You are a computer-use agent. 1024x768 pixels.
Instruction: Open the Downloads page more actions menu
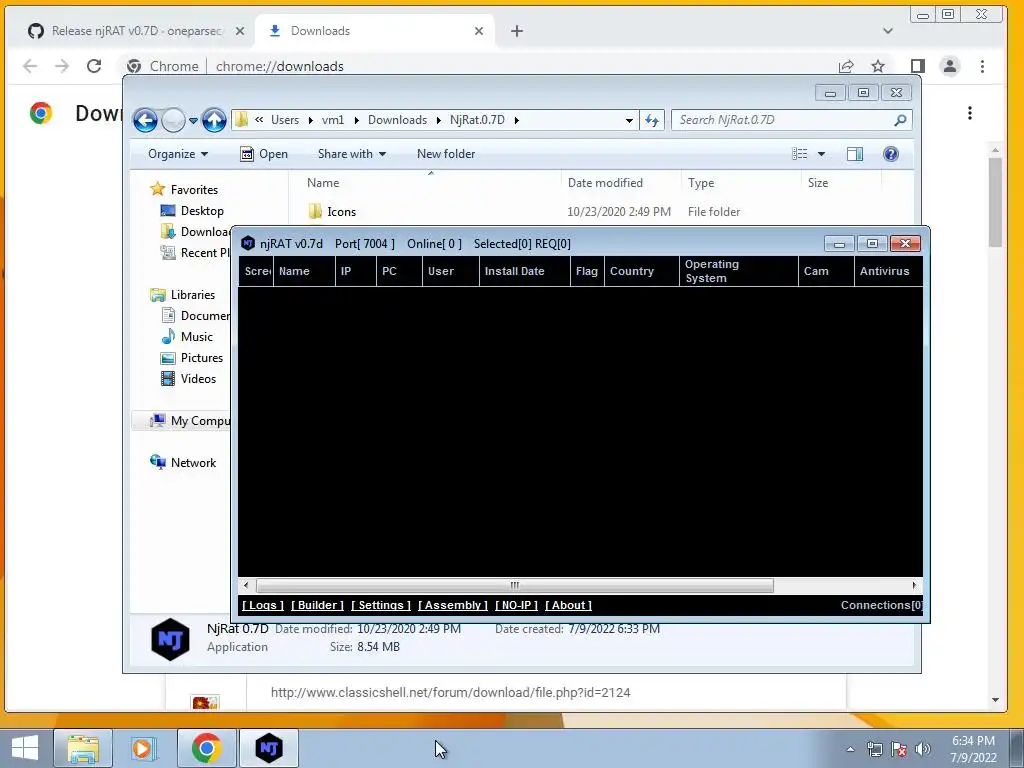tap(970, 113)
